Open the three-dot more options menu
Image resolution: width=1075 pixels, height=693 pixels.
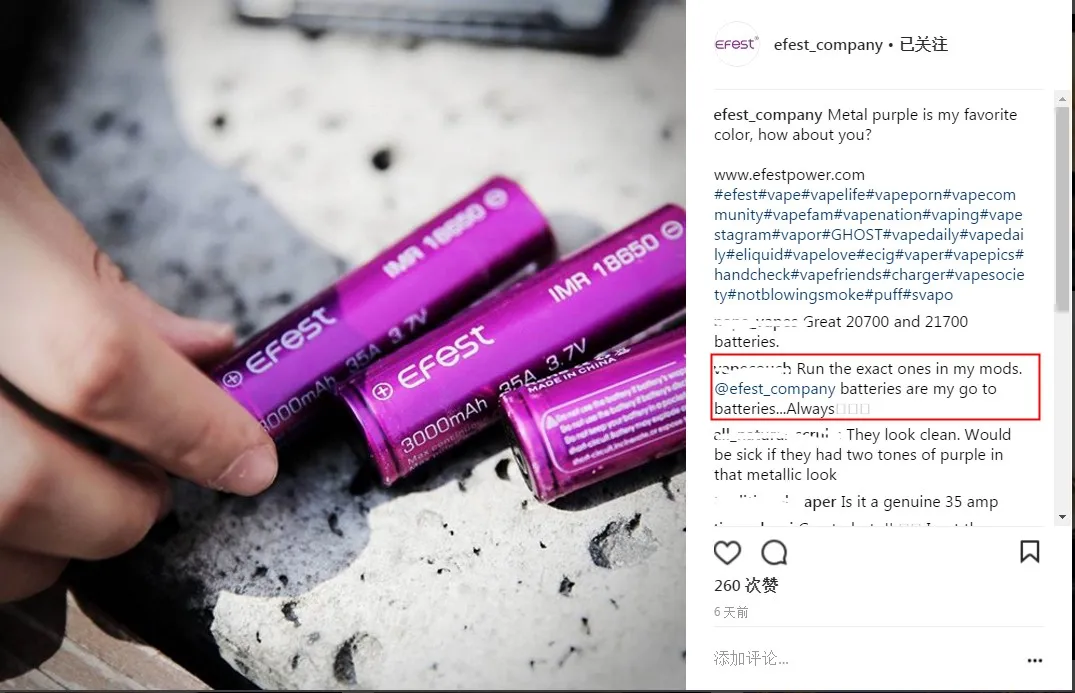1035,660
